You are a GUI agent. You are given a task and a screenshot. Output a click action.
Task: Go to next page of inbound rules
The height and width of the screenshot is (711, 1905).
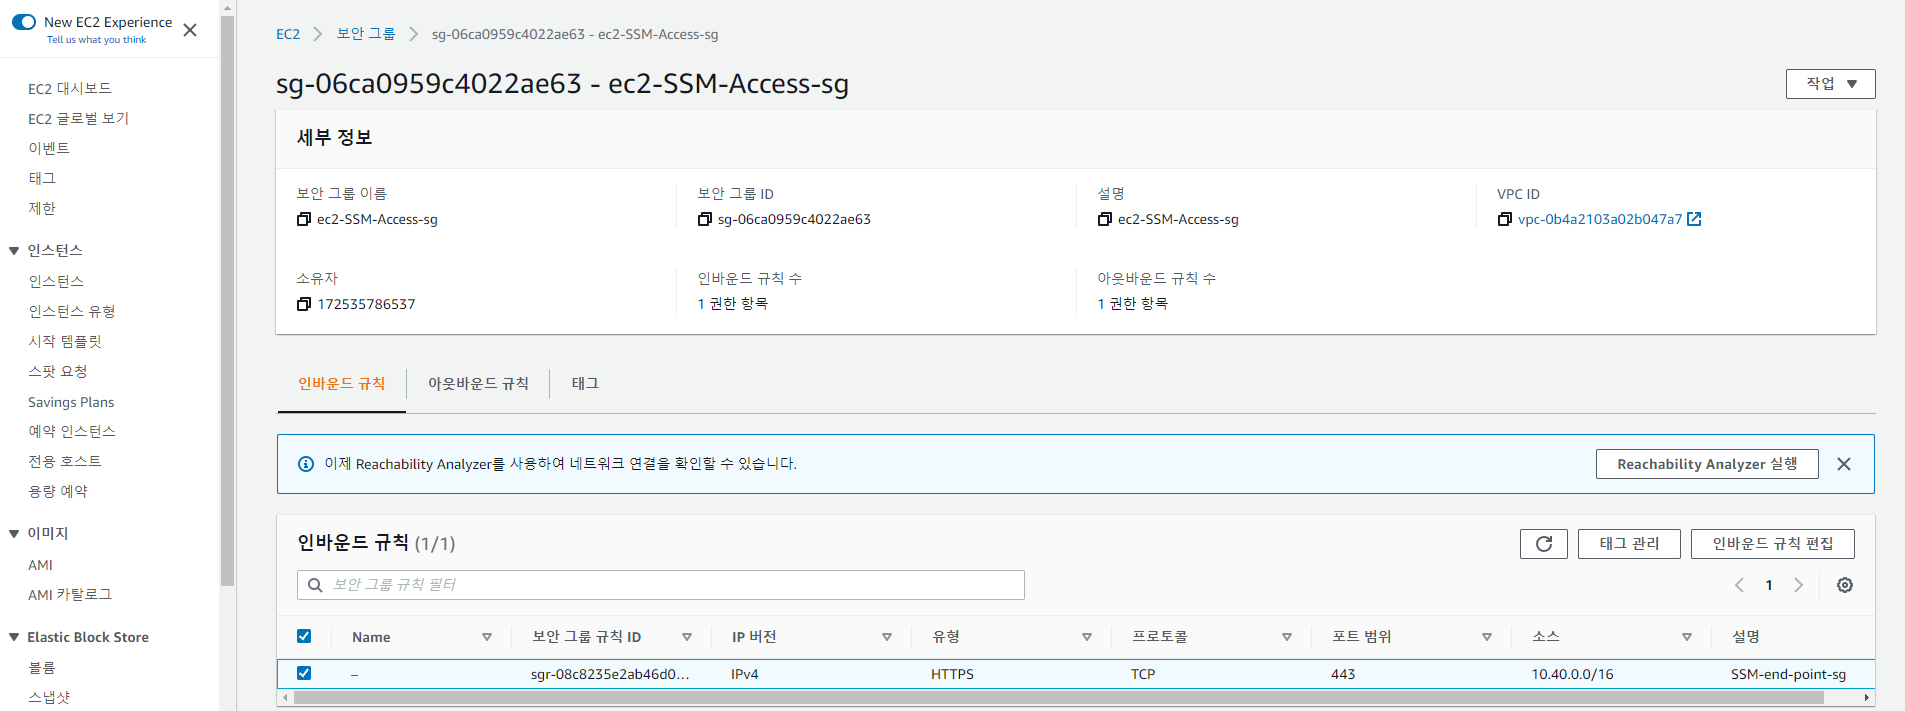tap(1798, 585)
